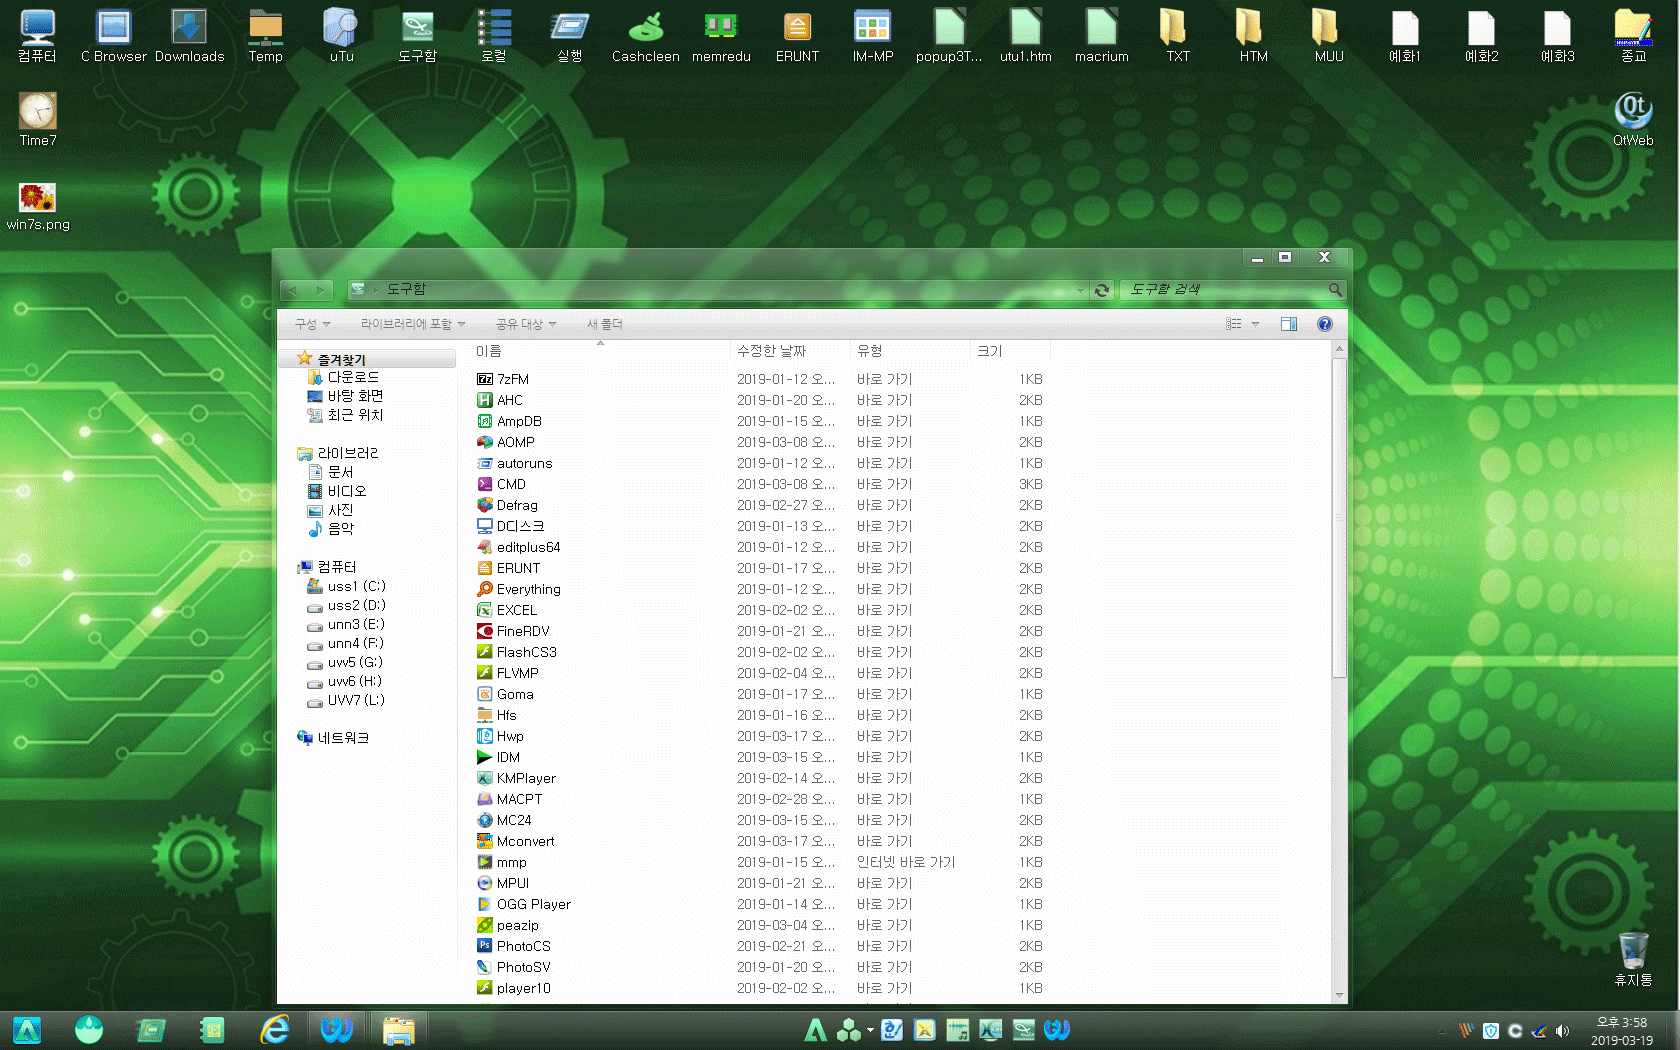Viewport: 1680px width, 1050px height.
Task: Open the 구성 dropdown menu
Action: pos(312,324)
